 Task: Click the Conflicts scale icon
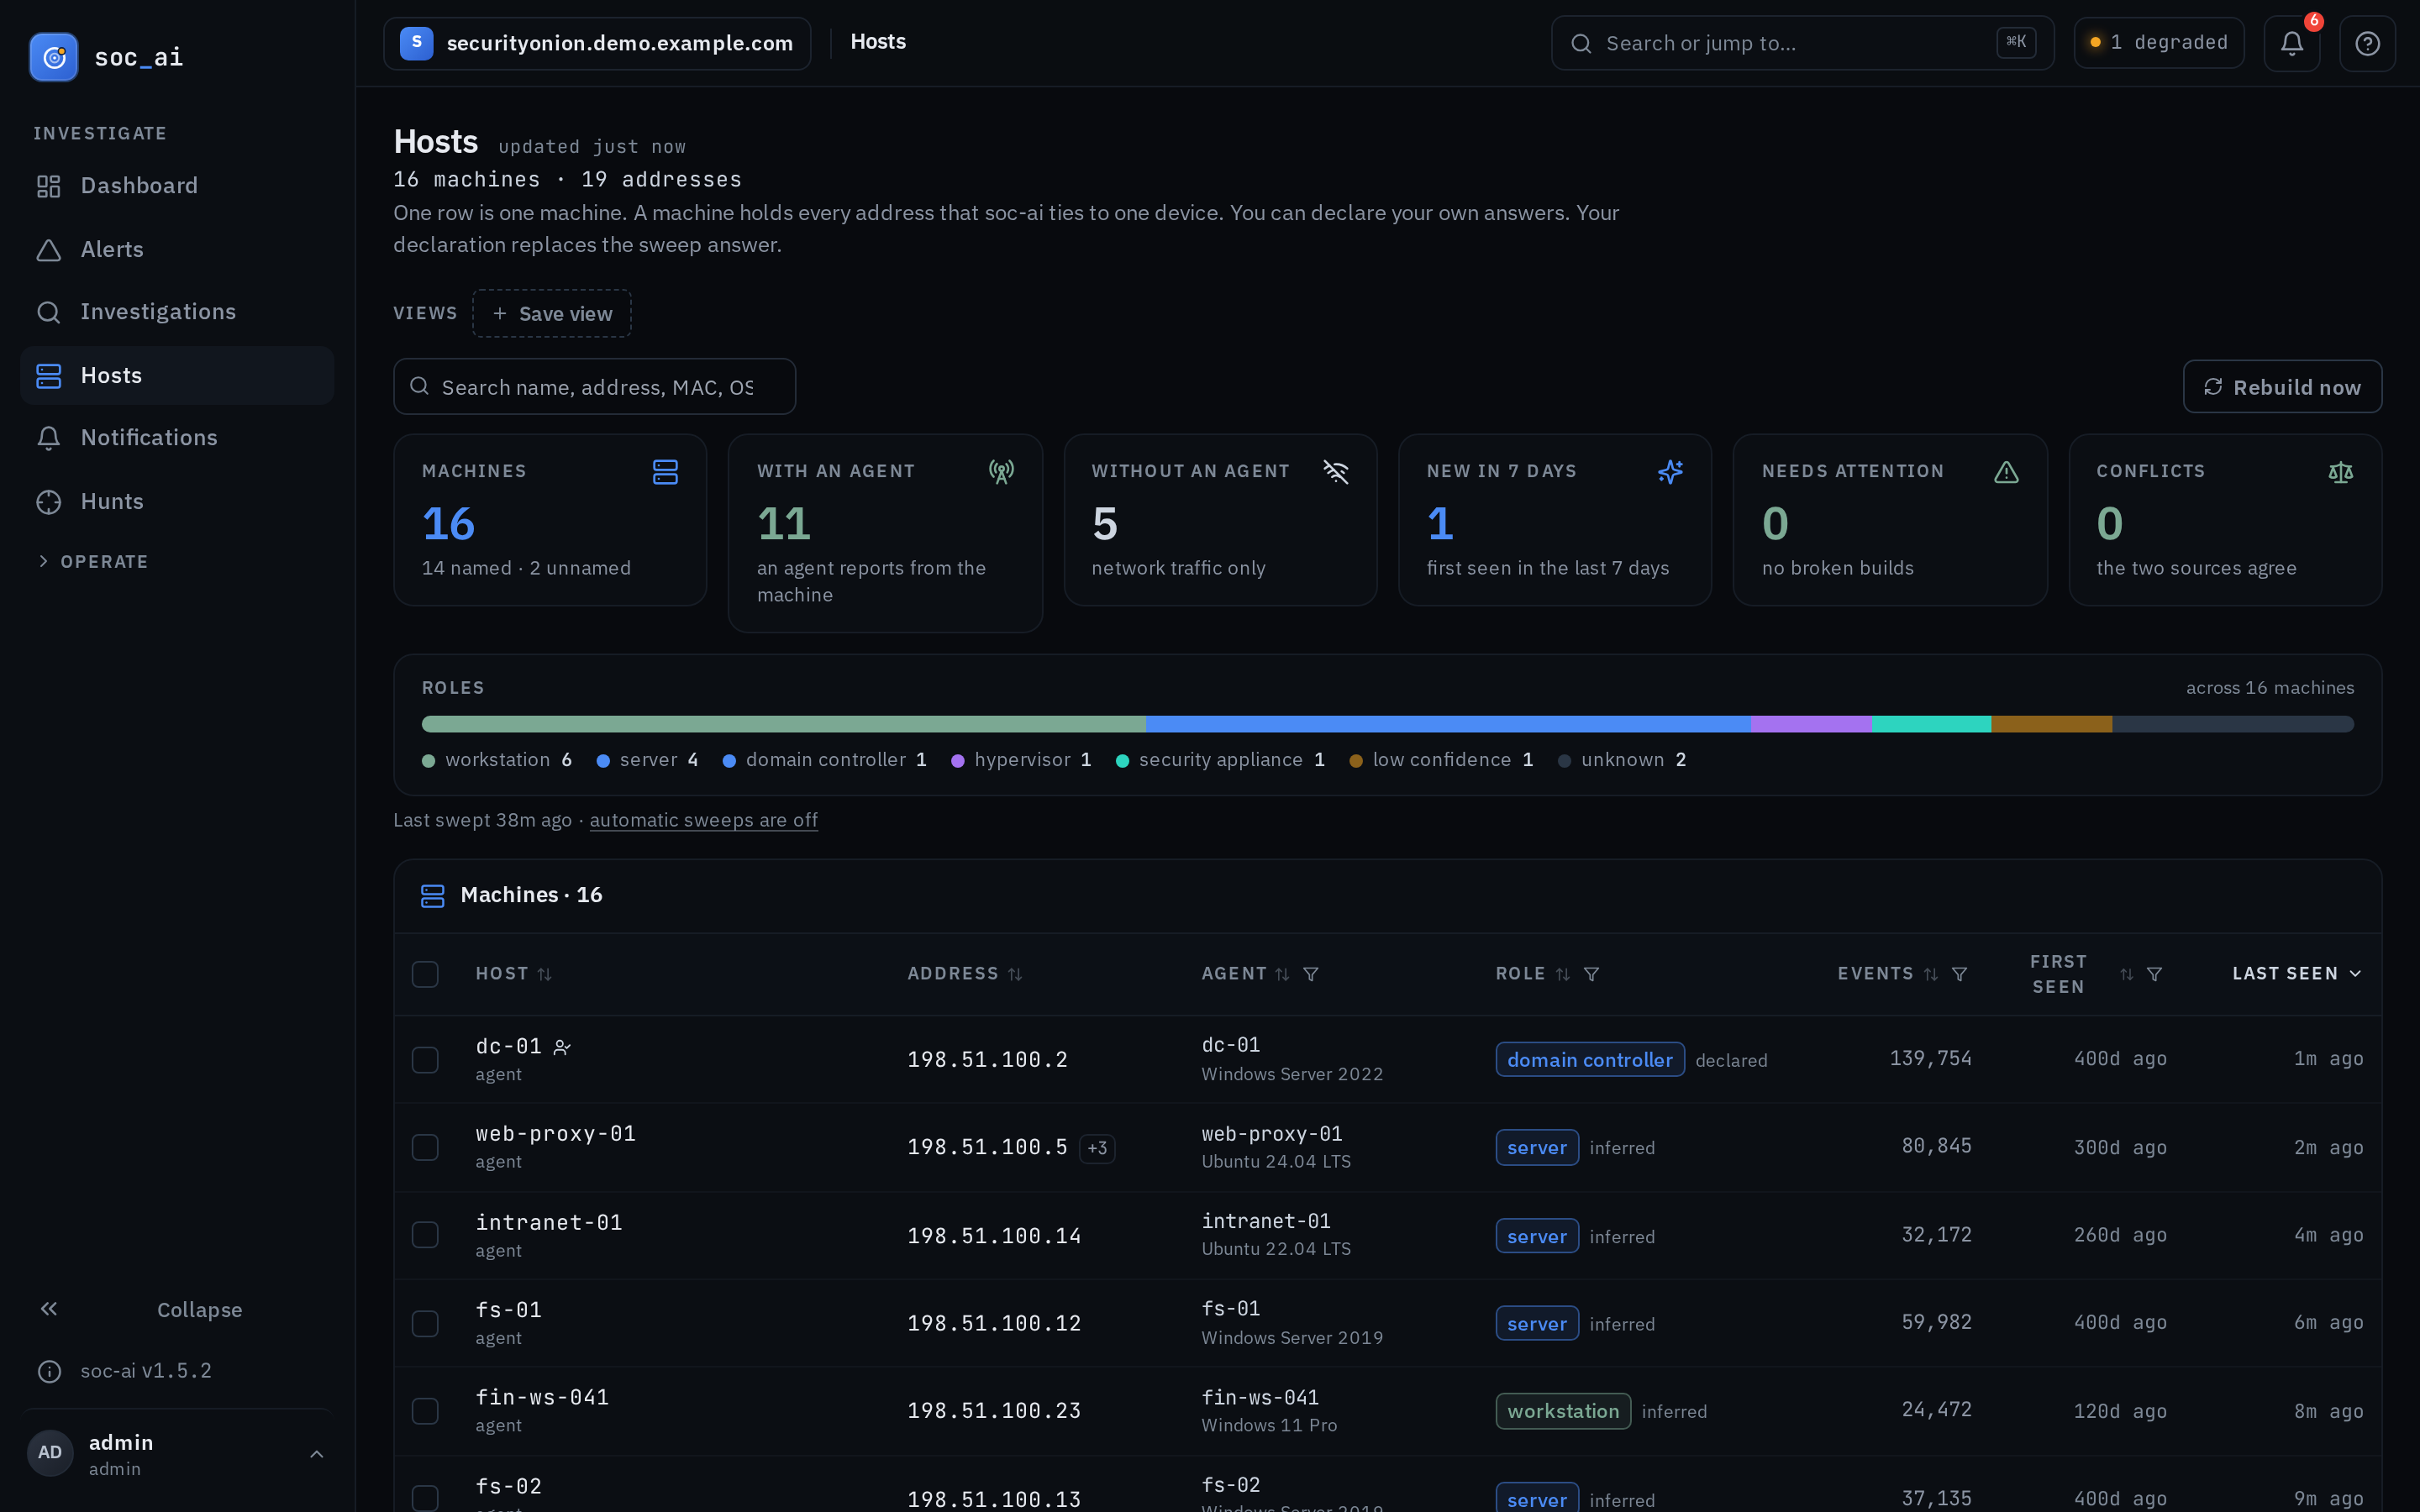click(x=2340, y=472)
